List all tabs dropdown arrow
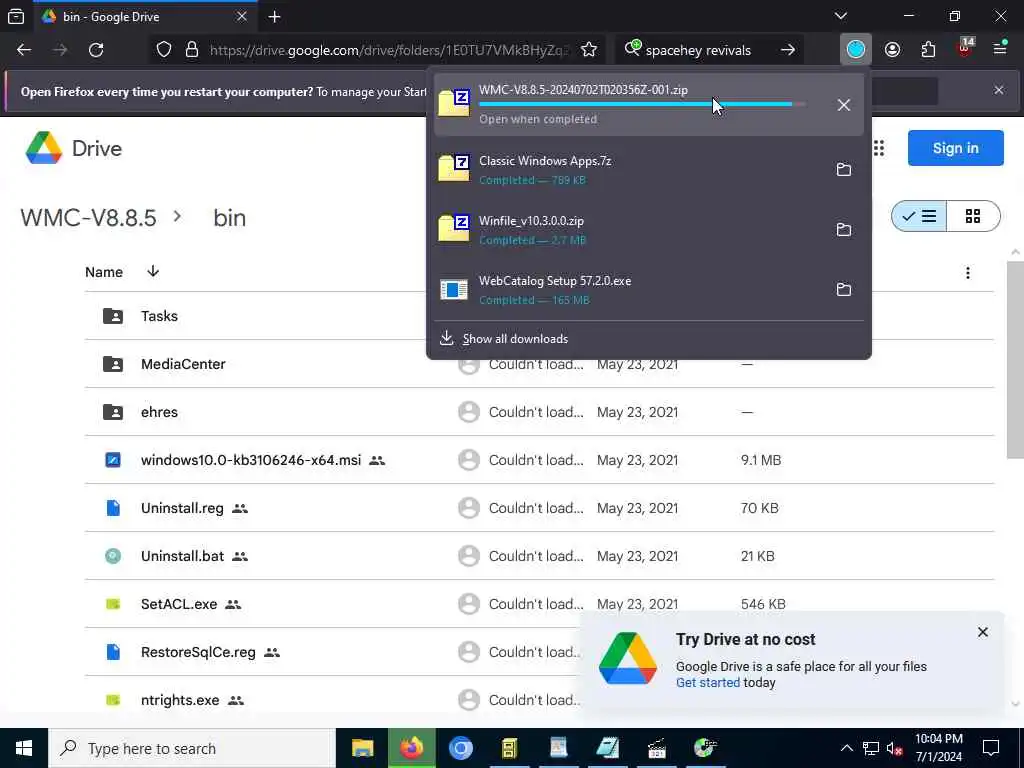Viewport: 1024px width, 768px height. 841,16
